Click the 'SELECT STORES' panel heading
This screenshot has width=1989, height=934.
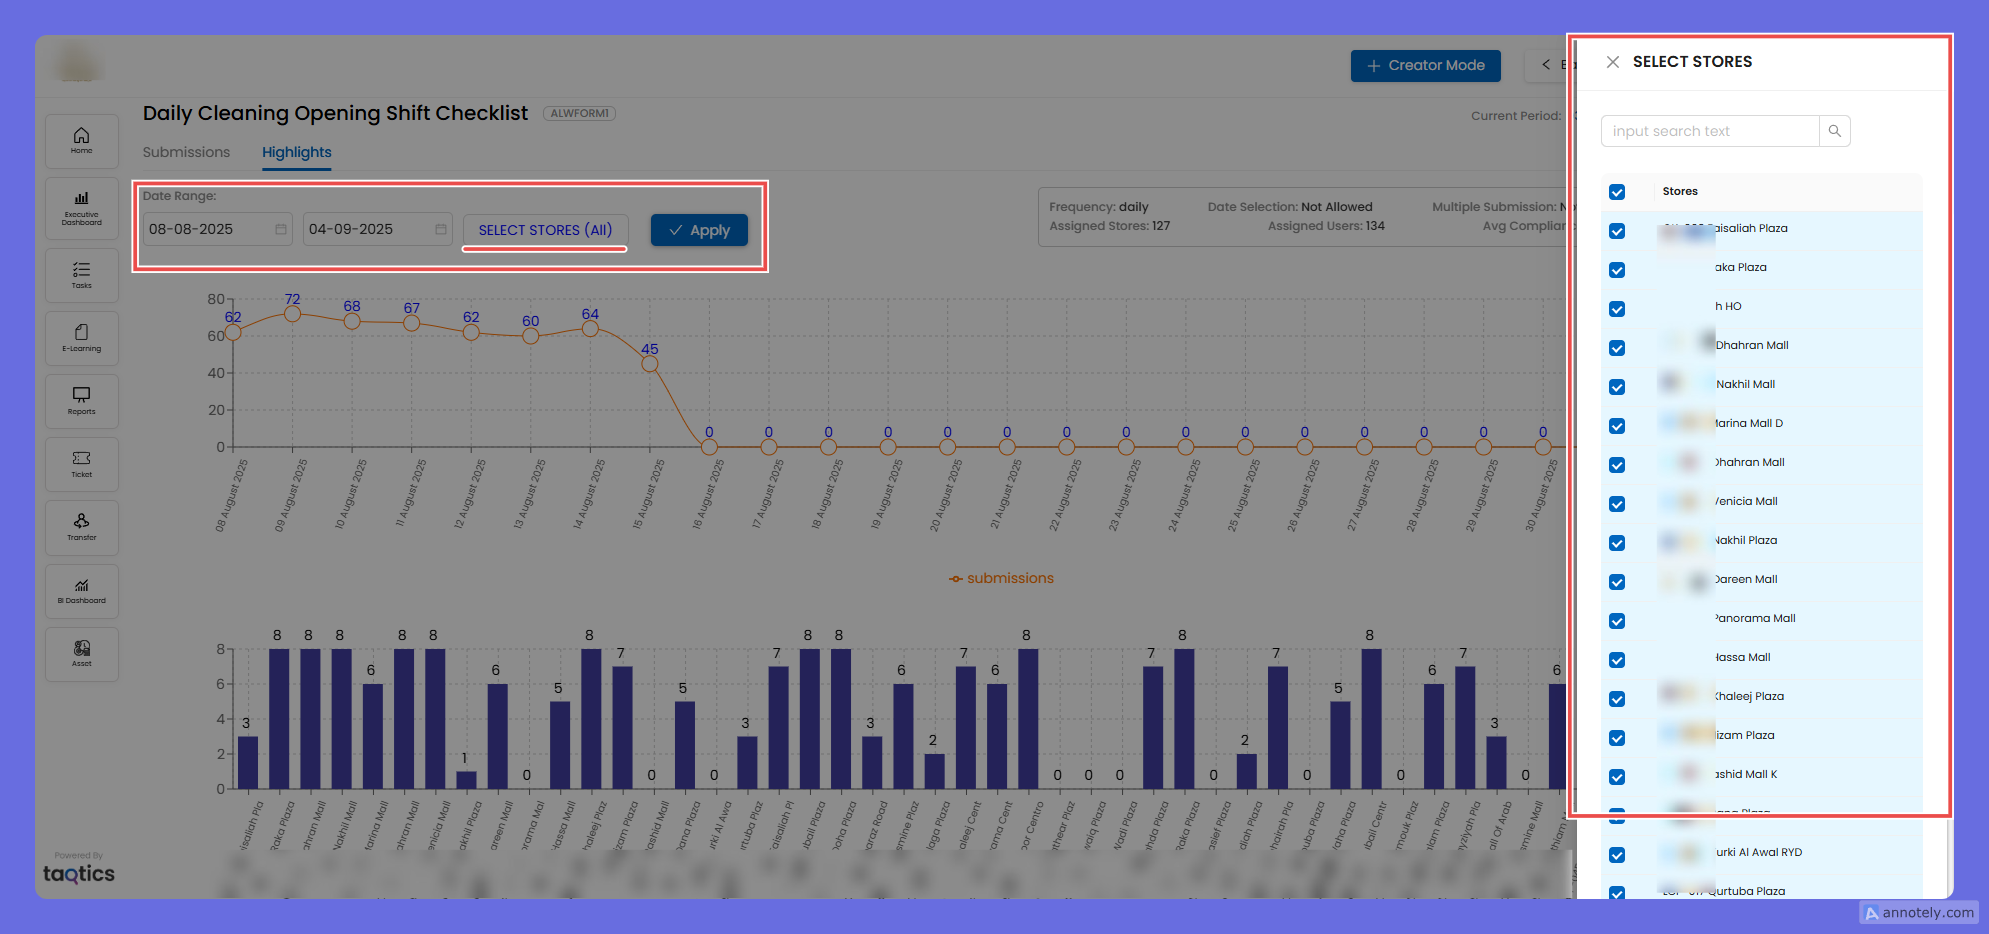tap(1692, 62)
